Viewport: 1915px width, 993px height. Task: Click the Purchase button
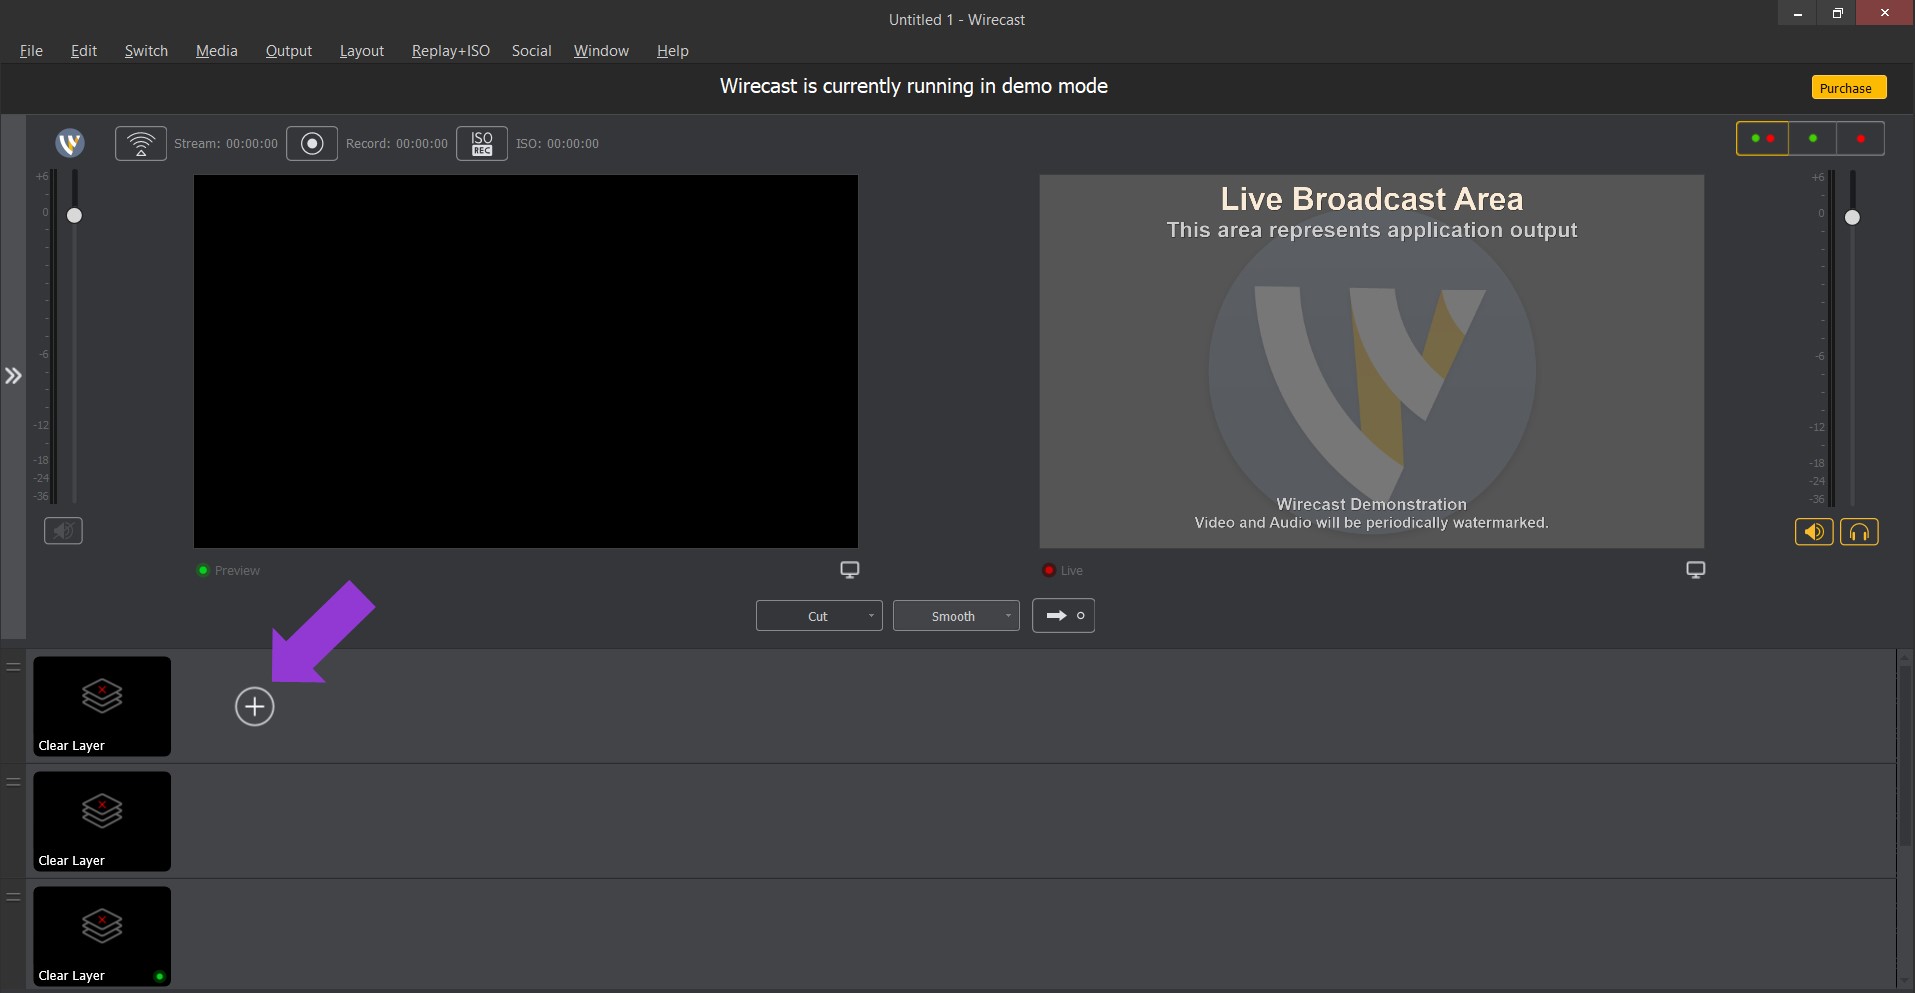[x=1848, y=88]
